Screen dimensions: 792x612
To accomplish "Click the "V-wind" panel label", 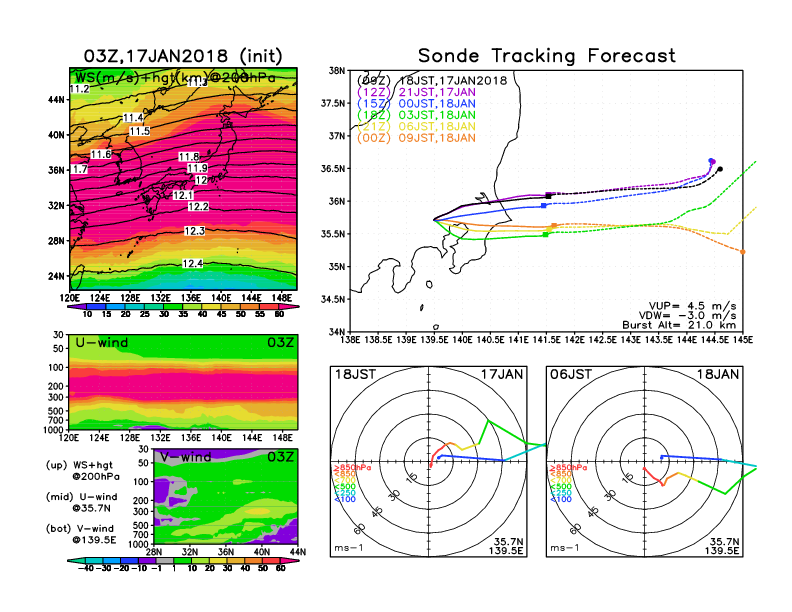I will [x=186, y=457].
